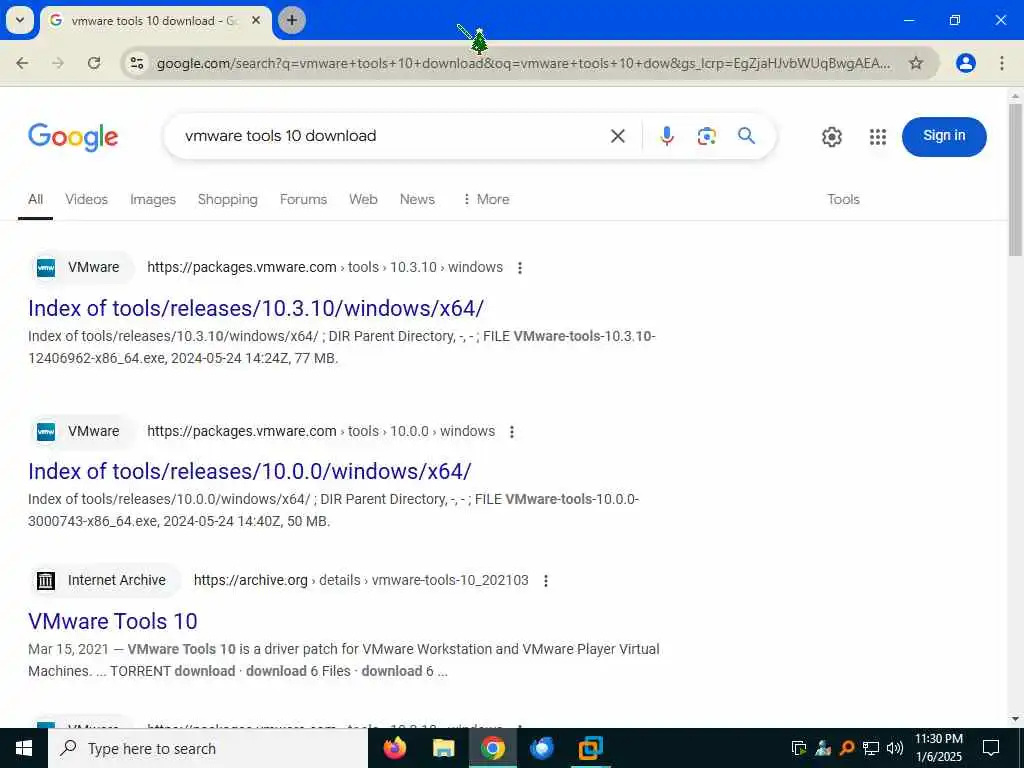Reload the page with the refresh icon
The image size is (1024, 768).
(94, 63)
